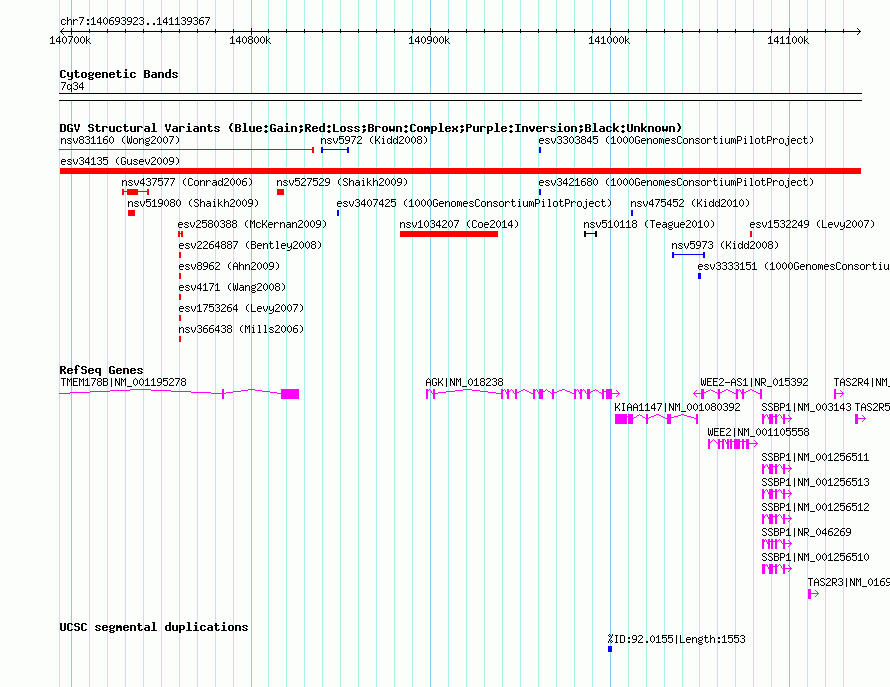Click the nsv1034207 (Coe2014) label
Image resolution: width=890 pixels, height=687 pixels.
[459, 224]
